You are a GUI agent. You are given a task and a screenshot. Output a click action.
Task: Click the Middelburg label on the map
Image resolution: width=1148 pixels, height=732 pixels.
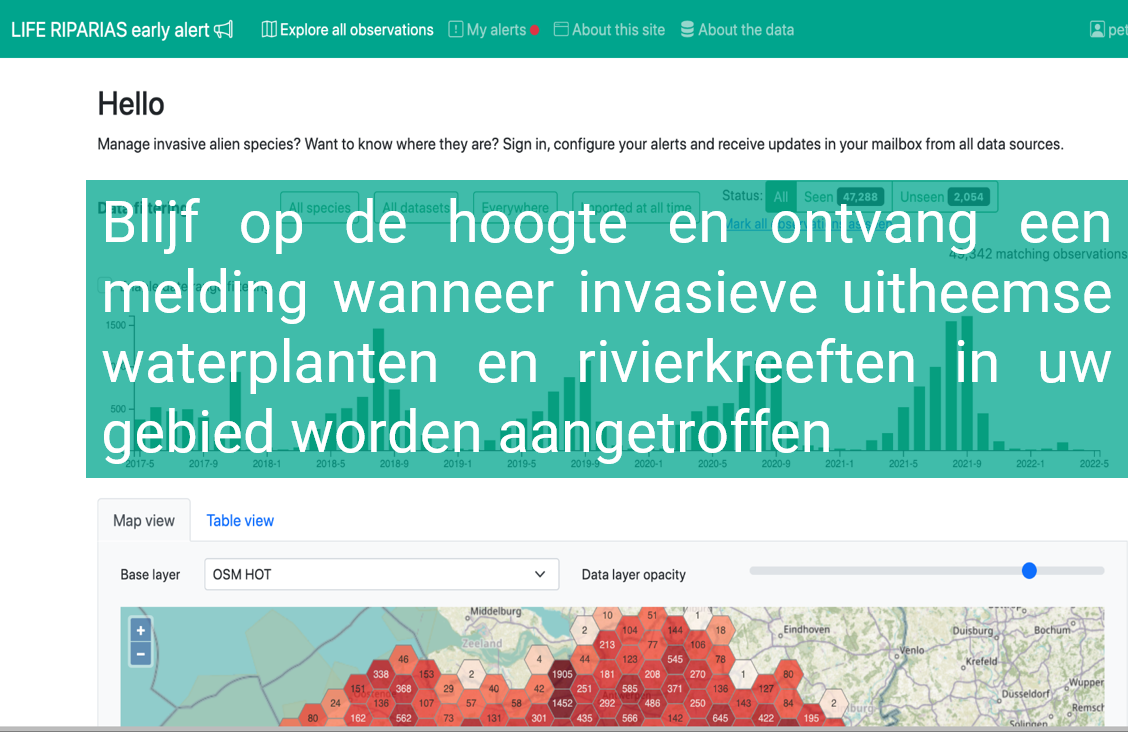[x=496, y=611]
